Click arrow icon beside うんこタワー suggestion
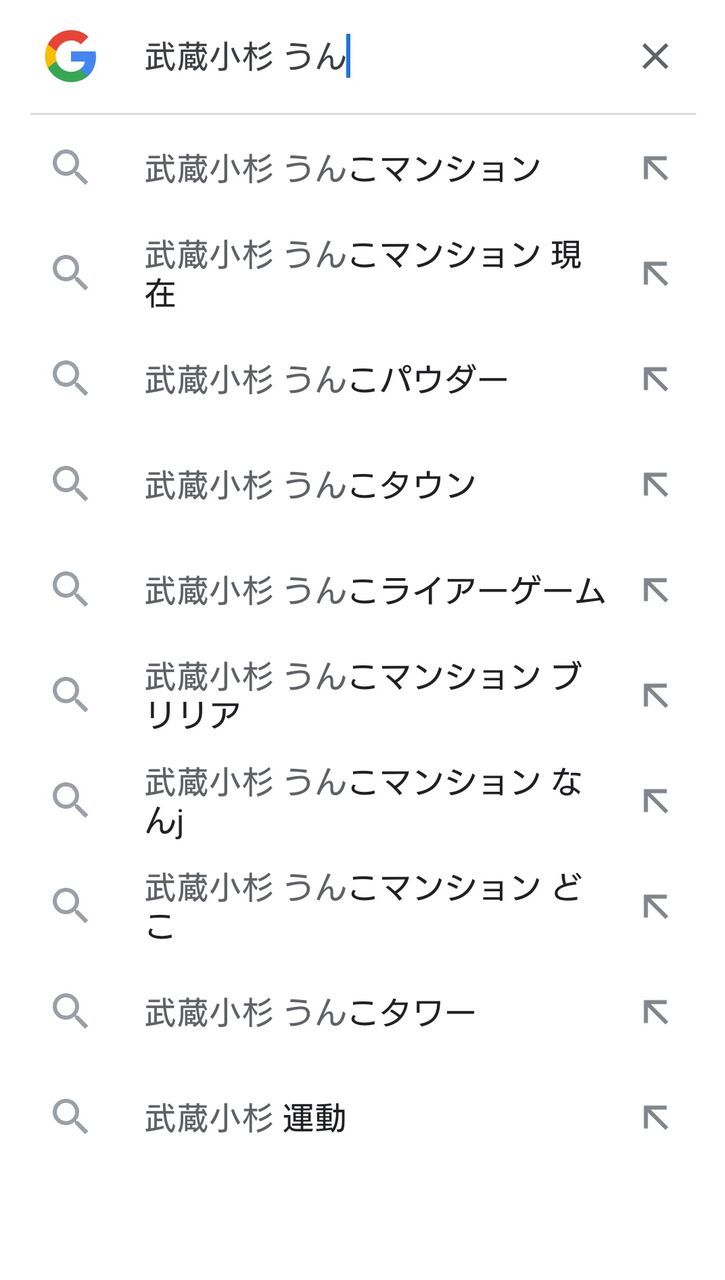The width and height of the screenshot is (725, 1280). tap(655, 1013)
